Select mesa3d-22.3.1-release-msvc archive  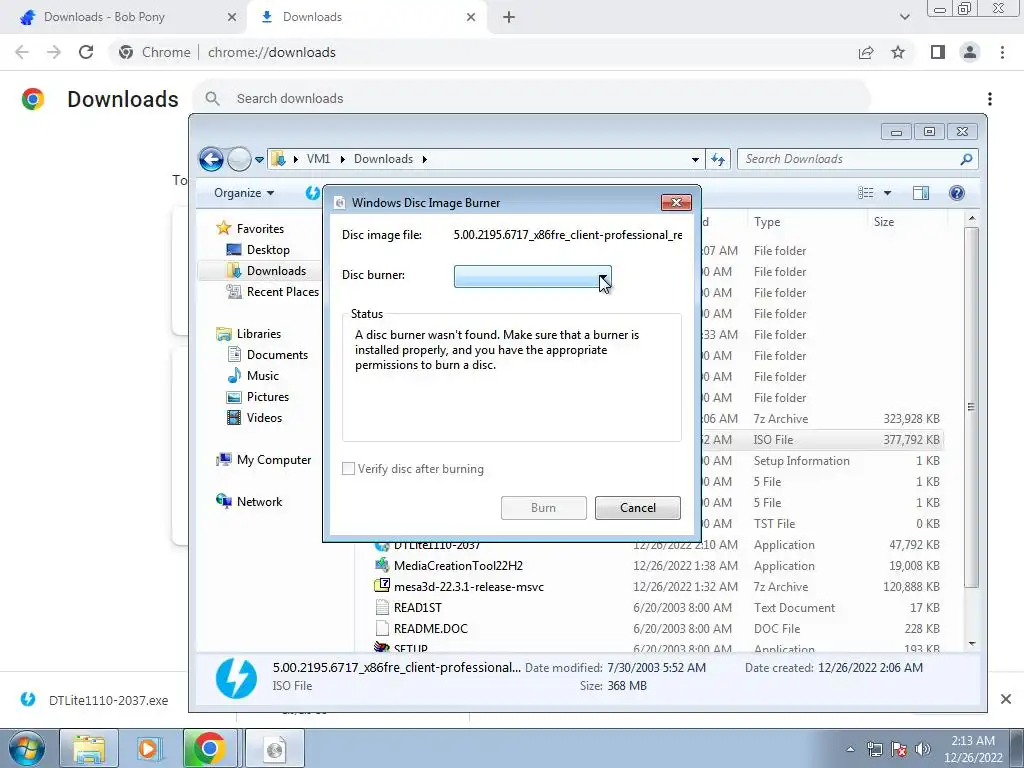[468, 586]
